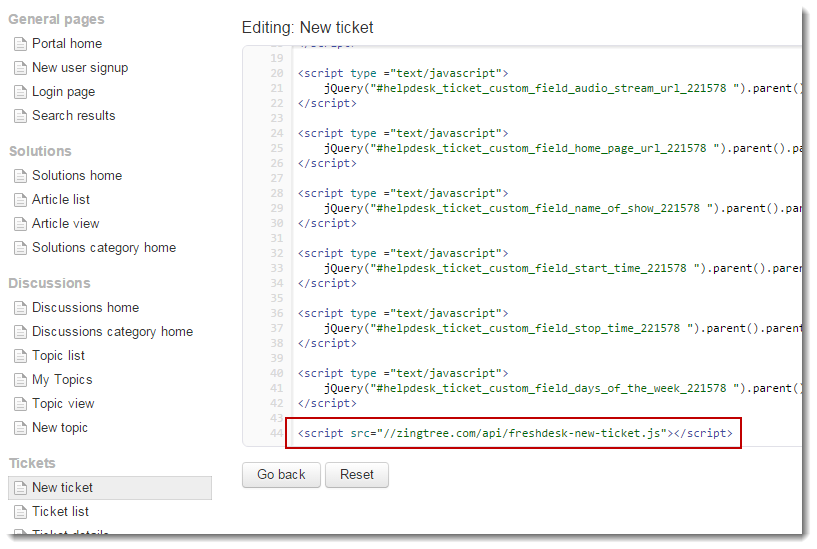Go to the Login page template
Screen dimensions: 817x549
click(64, 92)
